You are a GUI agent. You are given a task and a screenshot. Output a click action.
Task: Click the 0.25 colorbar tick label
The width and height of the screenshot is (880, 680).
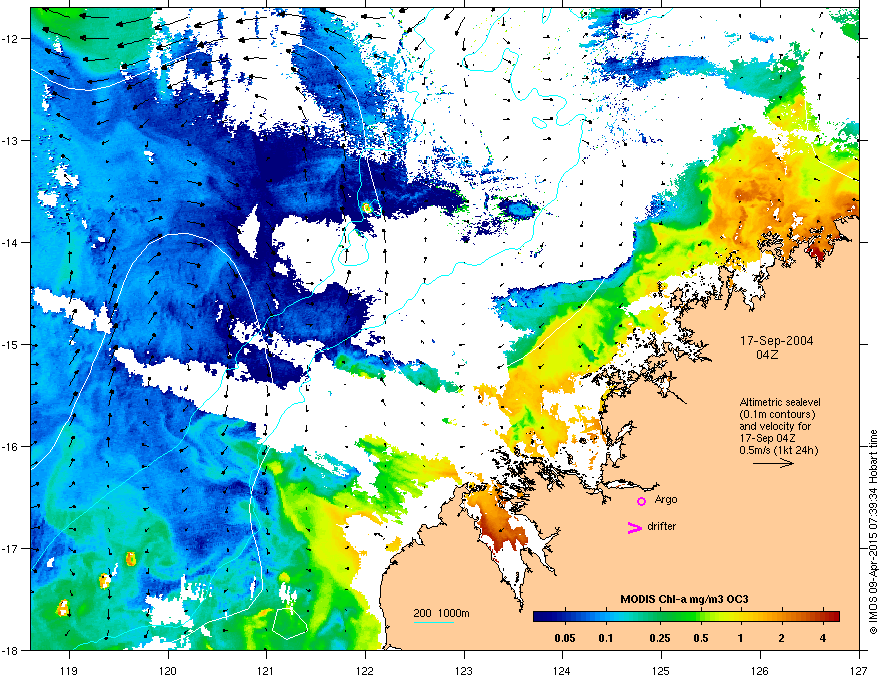tap(660, 638)
